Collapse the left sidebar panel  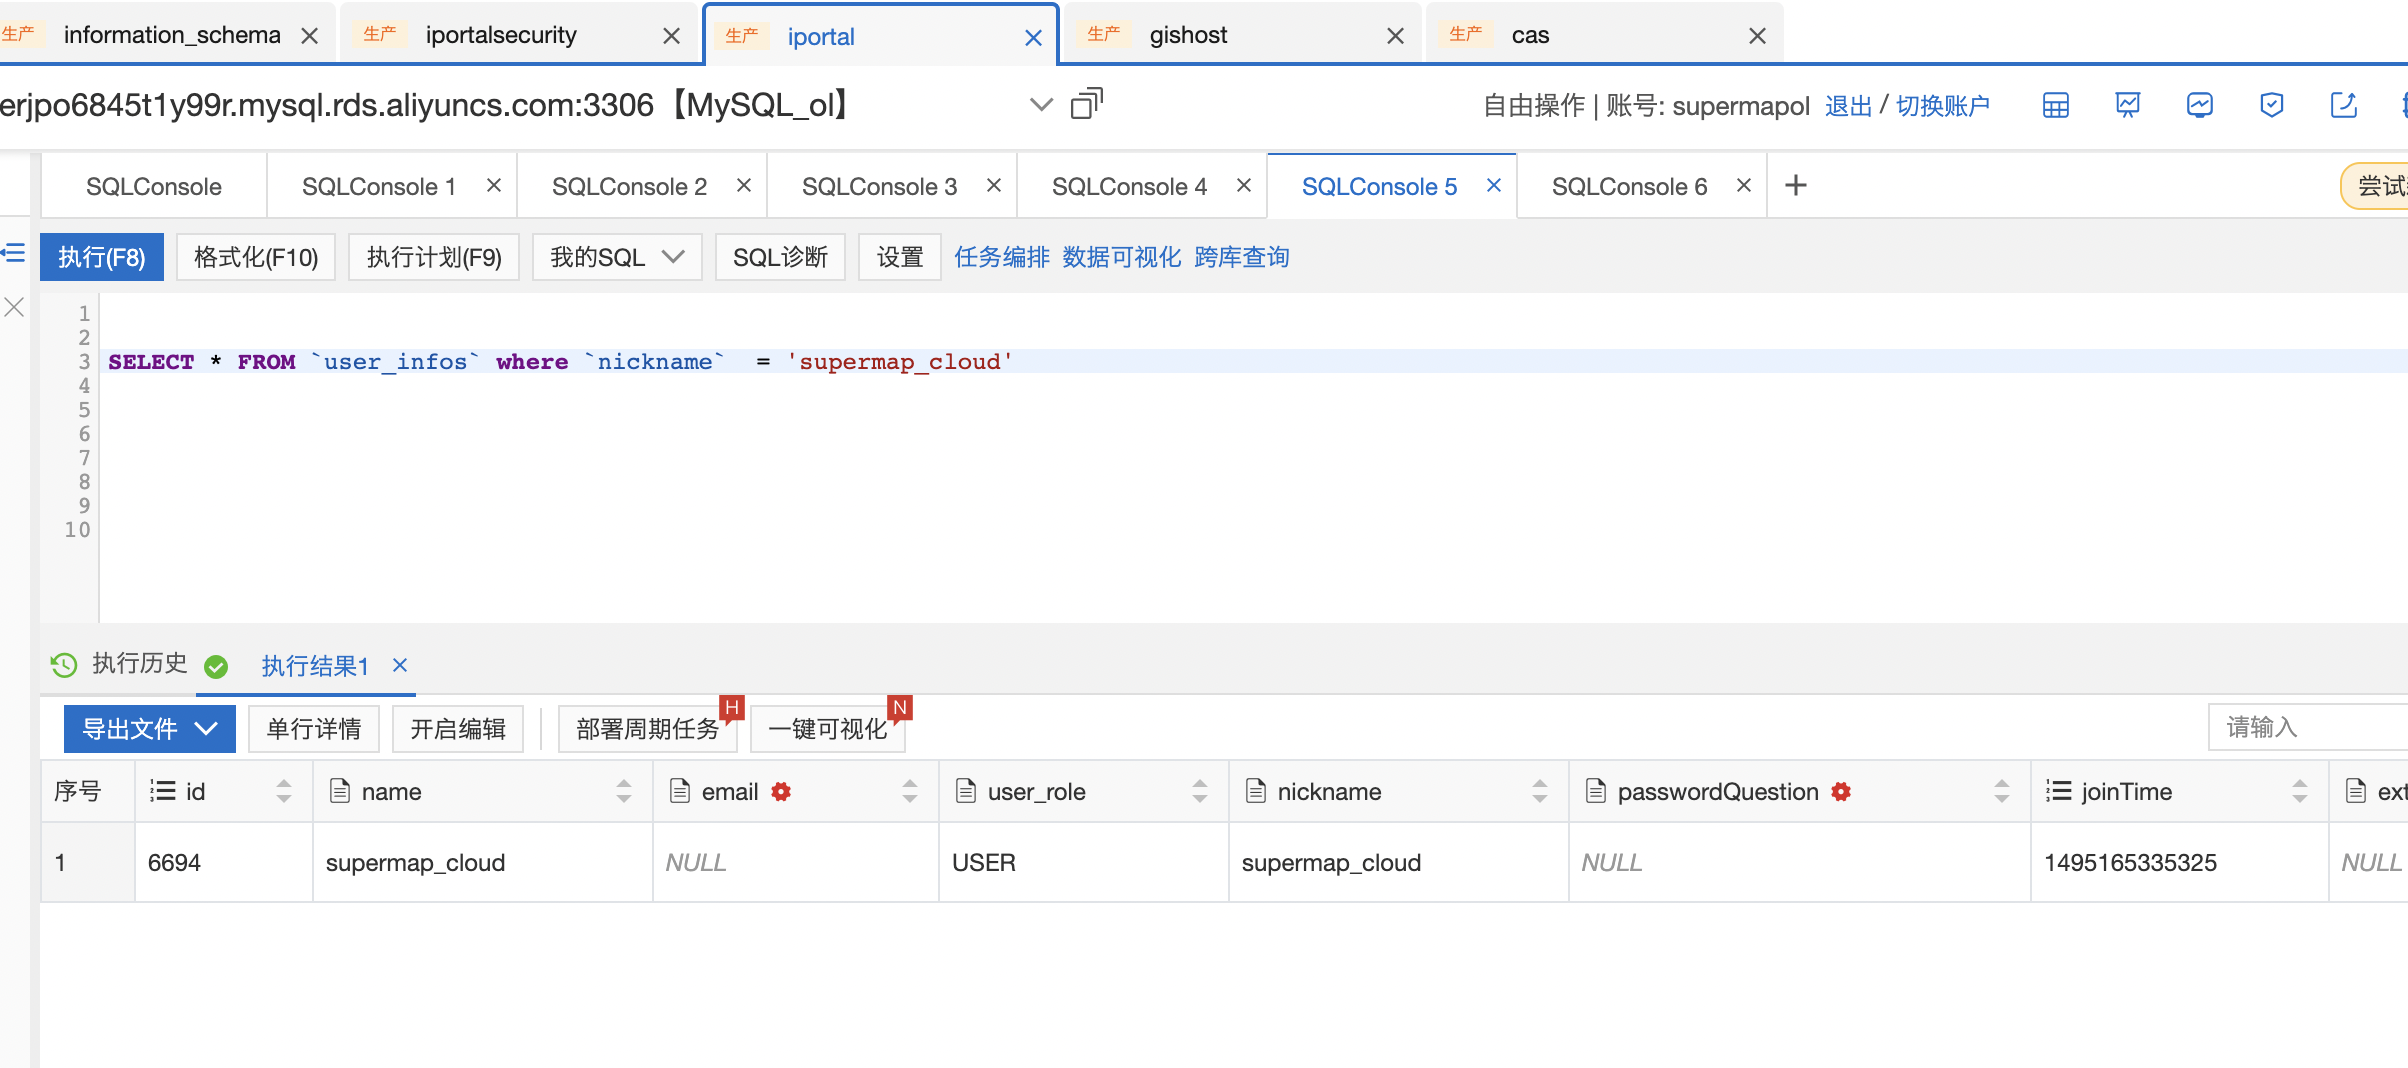[x=12, y=254]
